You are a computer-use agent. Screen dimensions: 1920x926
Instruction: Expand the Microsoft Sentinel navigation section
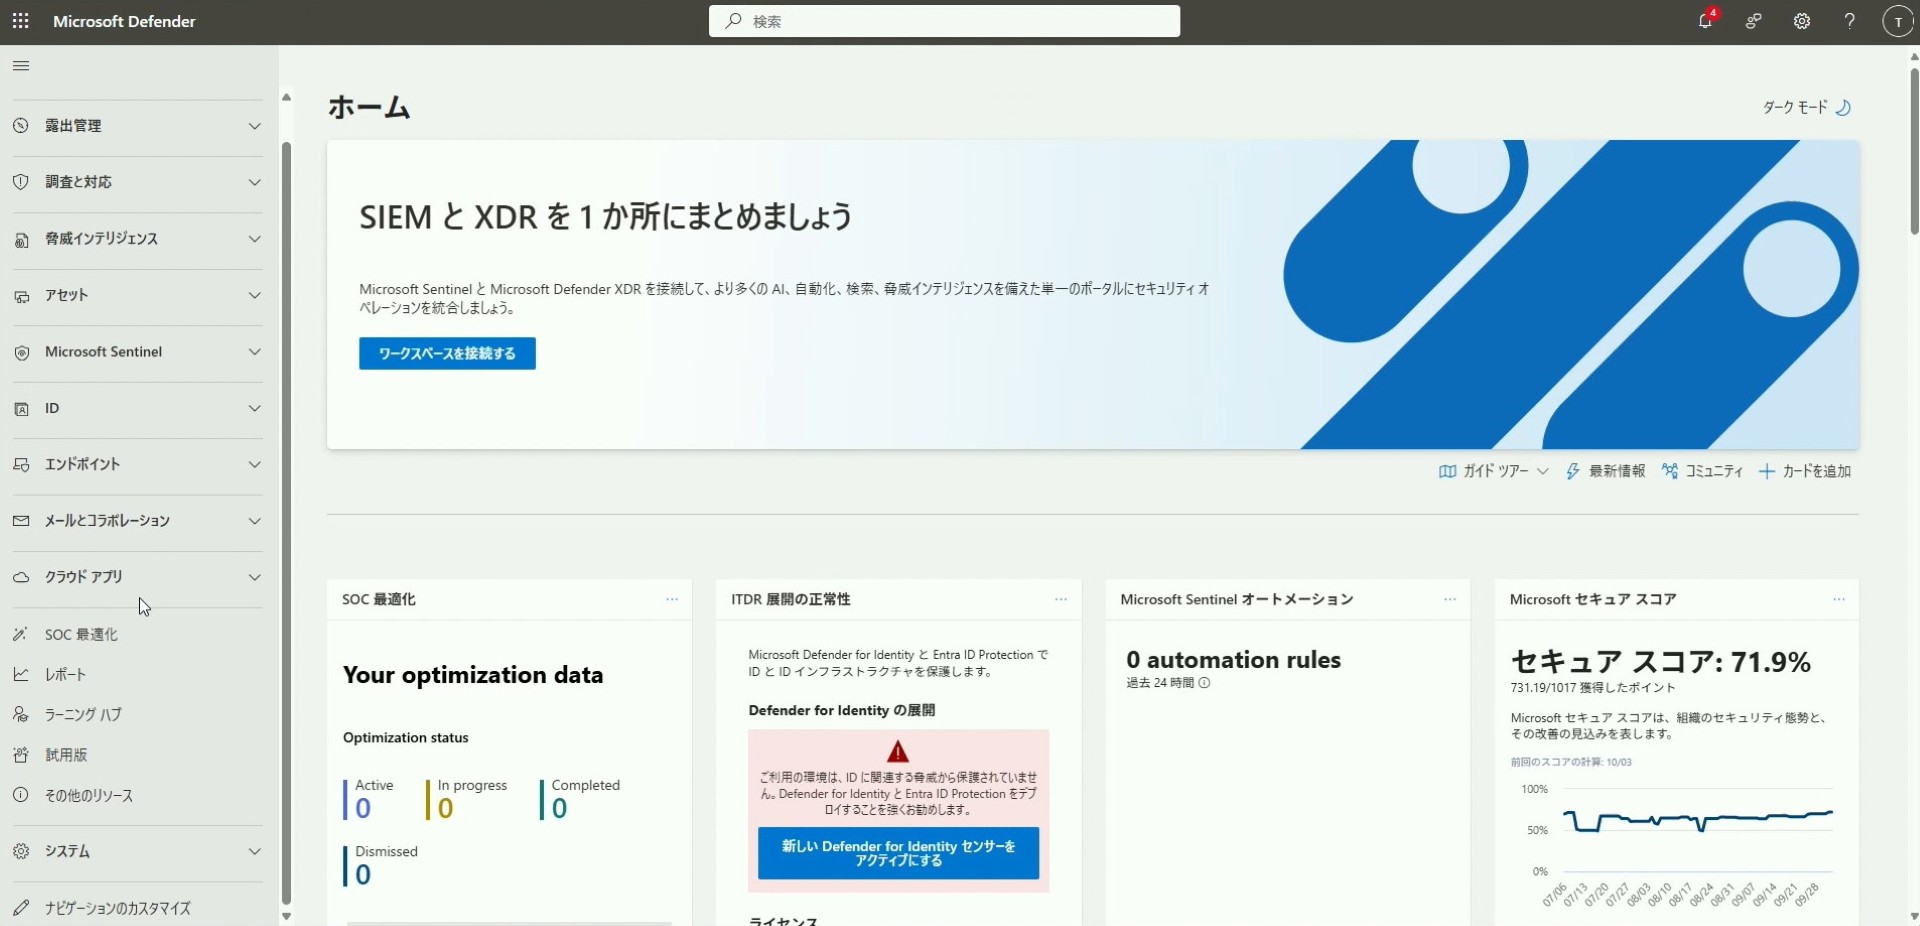pyautogui.click(x=137, y=352)
